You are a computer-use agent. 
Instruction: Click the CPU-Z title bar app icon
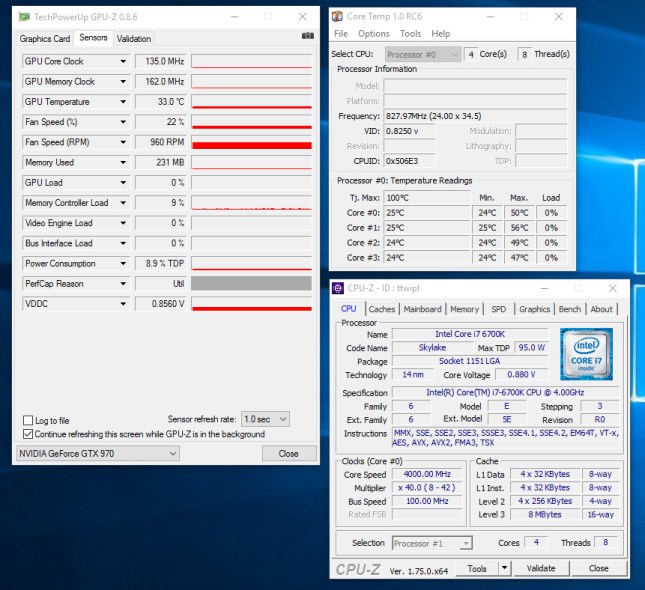pyautogui.click(x=338, y=289)
